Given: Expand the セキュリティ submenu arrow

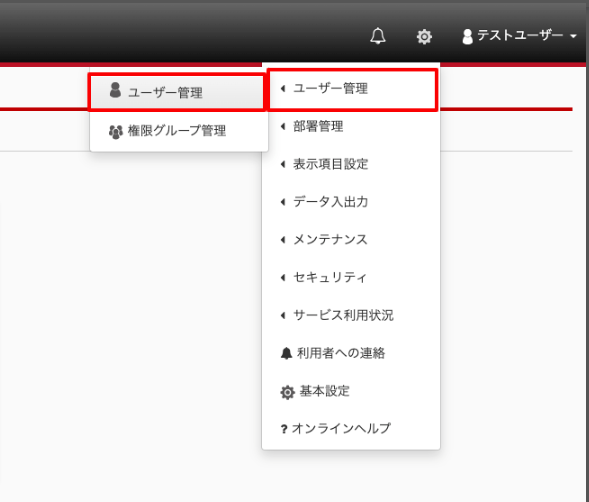Looking at the screenshot, I should 283,277.
